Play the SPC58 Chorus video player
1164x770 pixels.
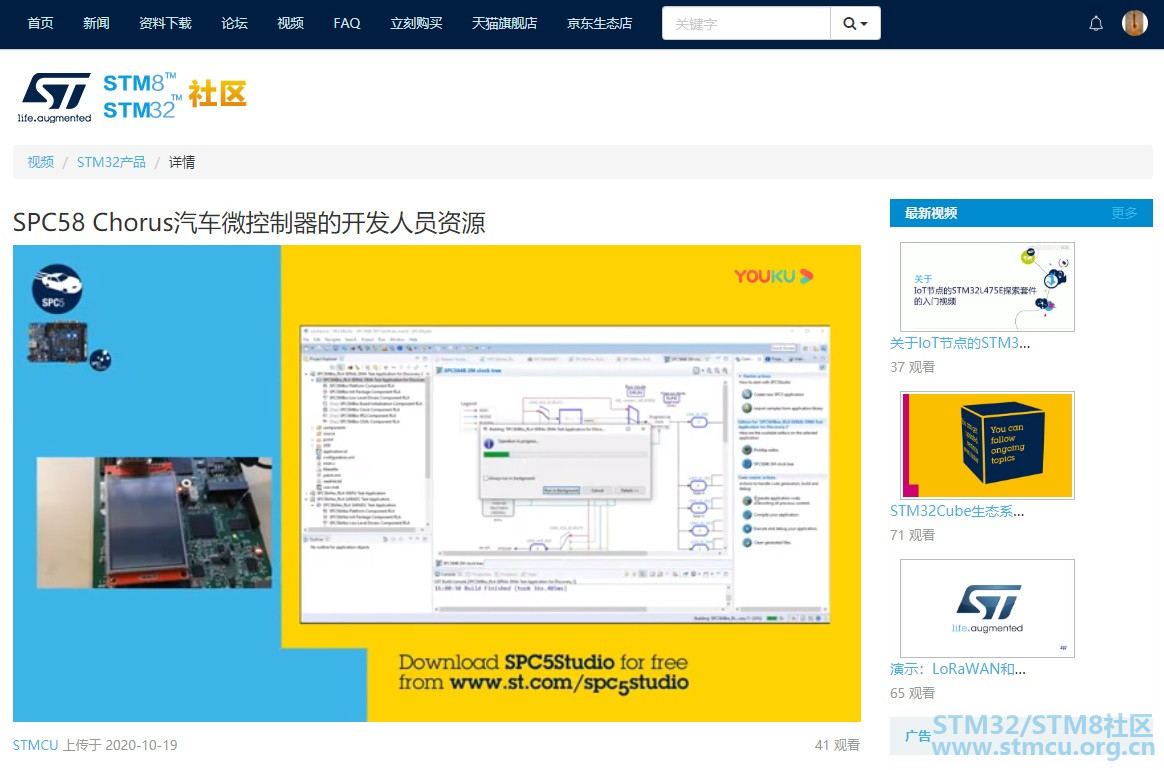pyautogui.click(x=436, y=483)
